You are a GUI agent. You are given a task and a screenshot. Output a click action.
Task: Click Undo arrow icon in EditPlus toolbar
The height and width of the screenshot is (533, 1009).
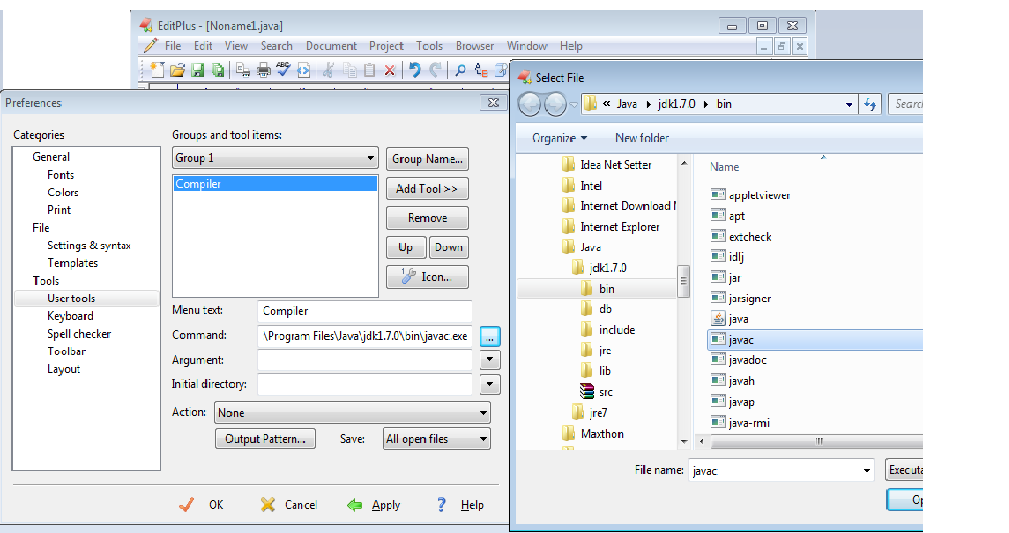tap(415, 70)
